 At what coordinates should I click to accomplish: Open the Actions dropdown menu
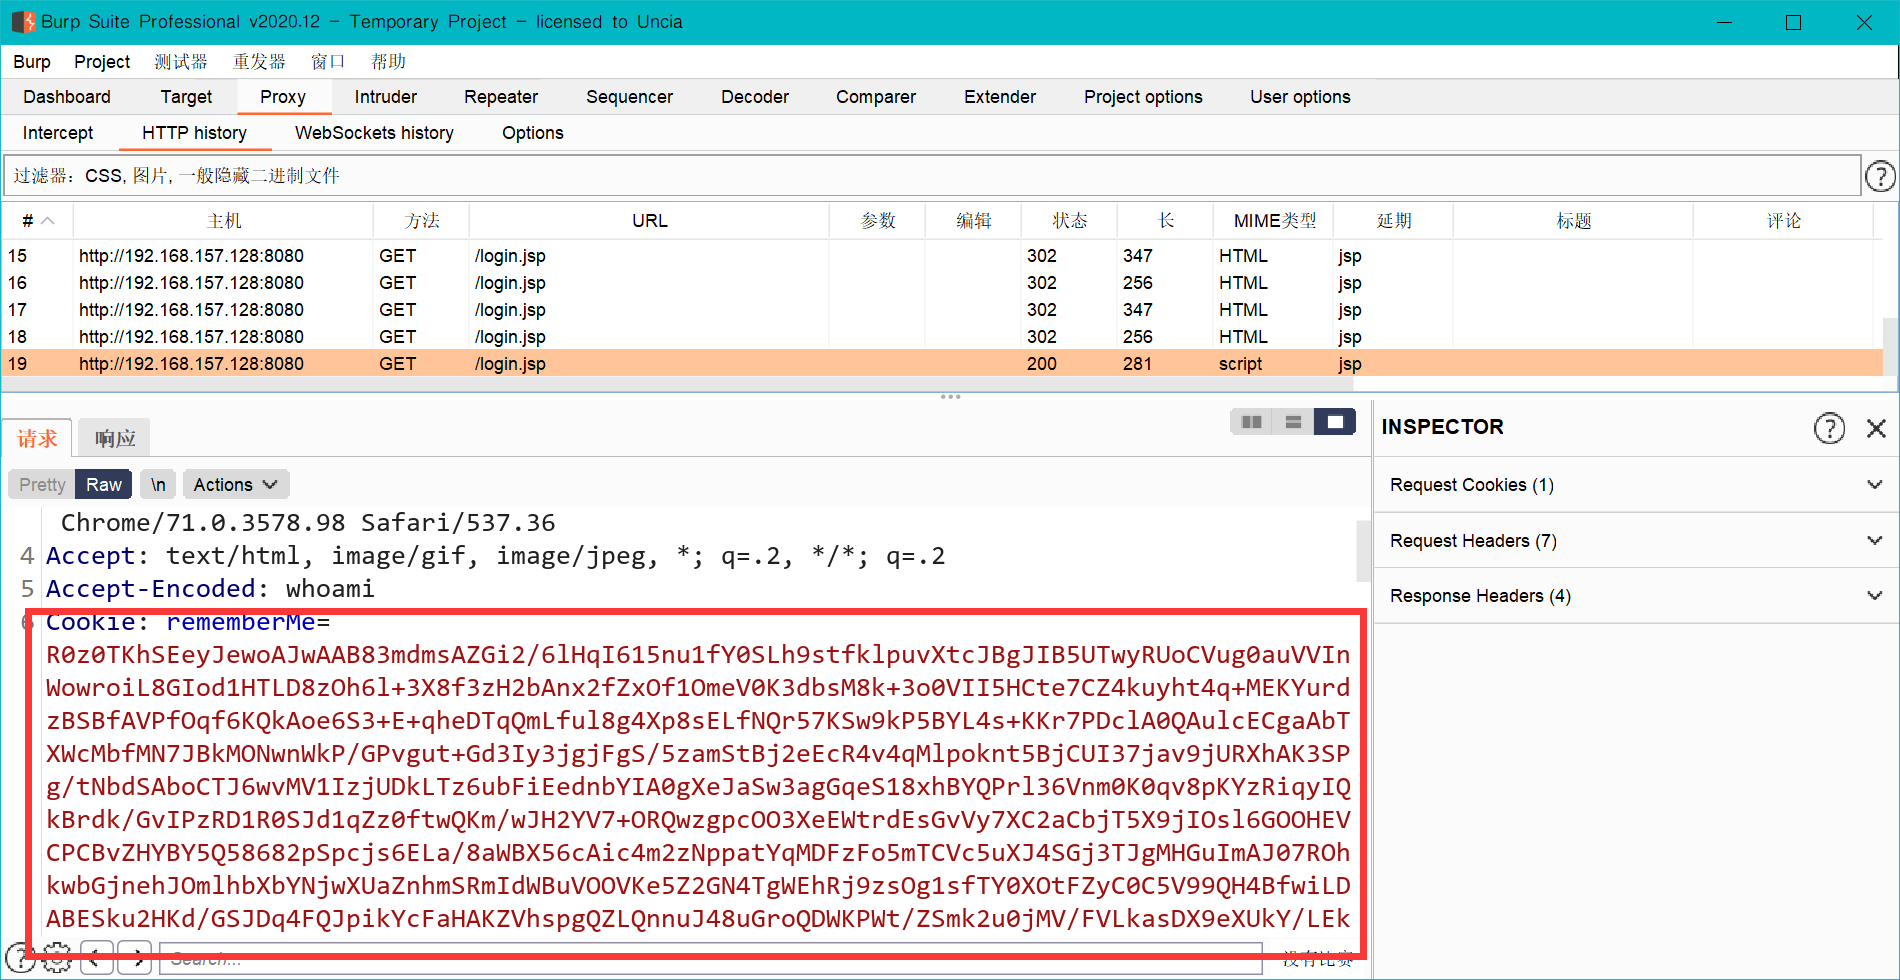click(x=235, y=484)
